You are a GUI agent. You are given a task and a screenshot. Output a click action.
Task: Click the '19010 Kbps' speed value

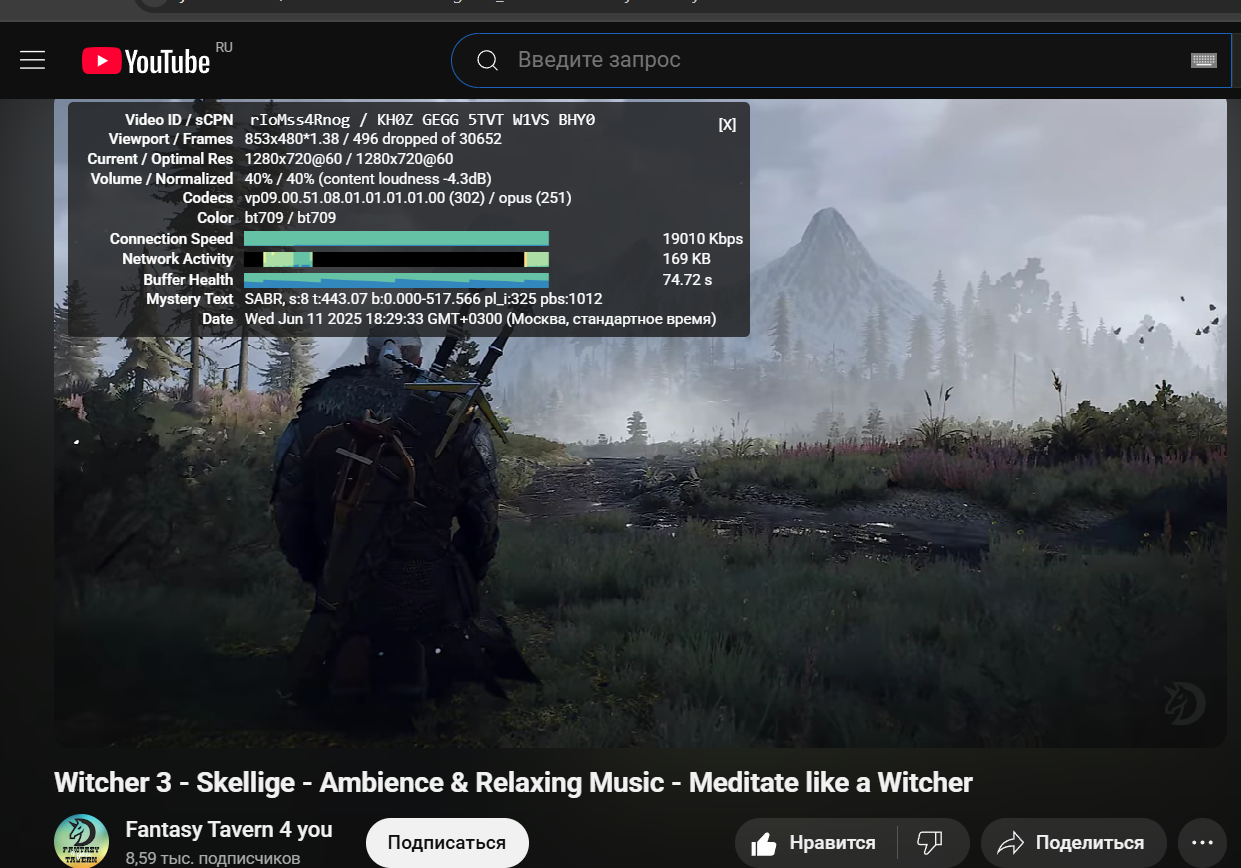[703, 239]
